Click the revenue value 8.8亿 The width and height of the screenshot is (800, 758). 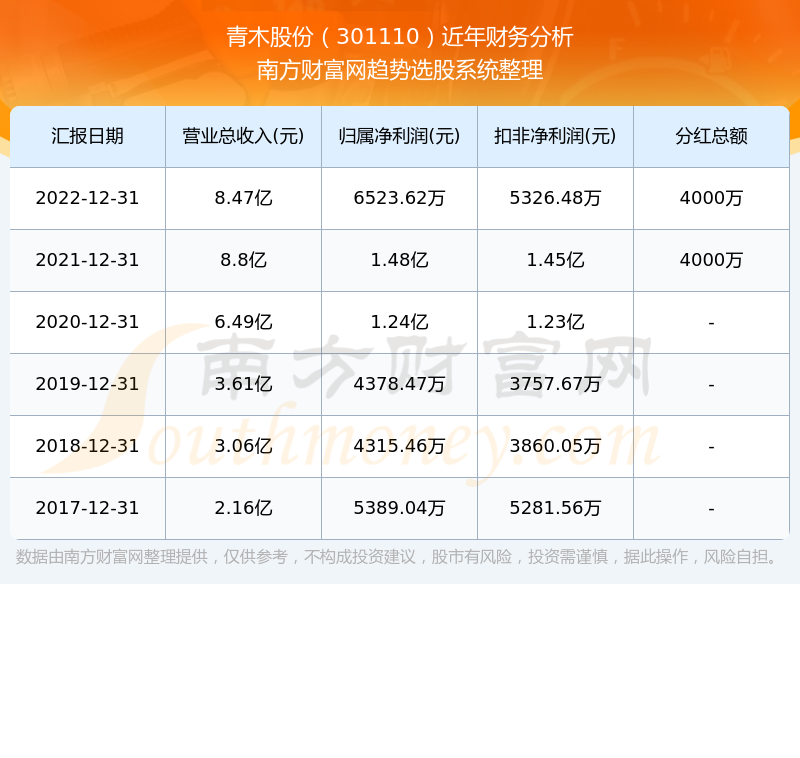(243, 261)
